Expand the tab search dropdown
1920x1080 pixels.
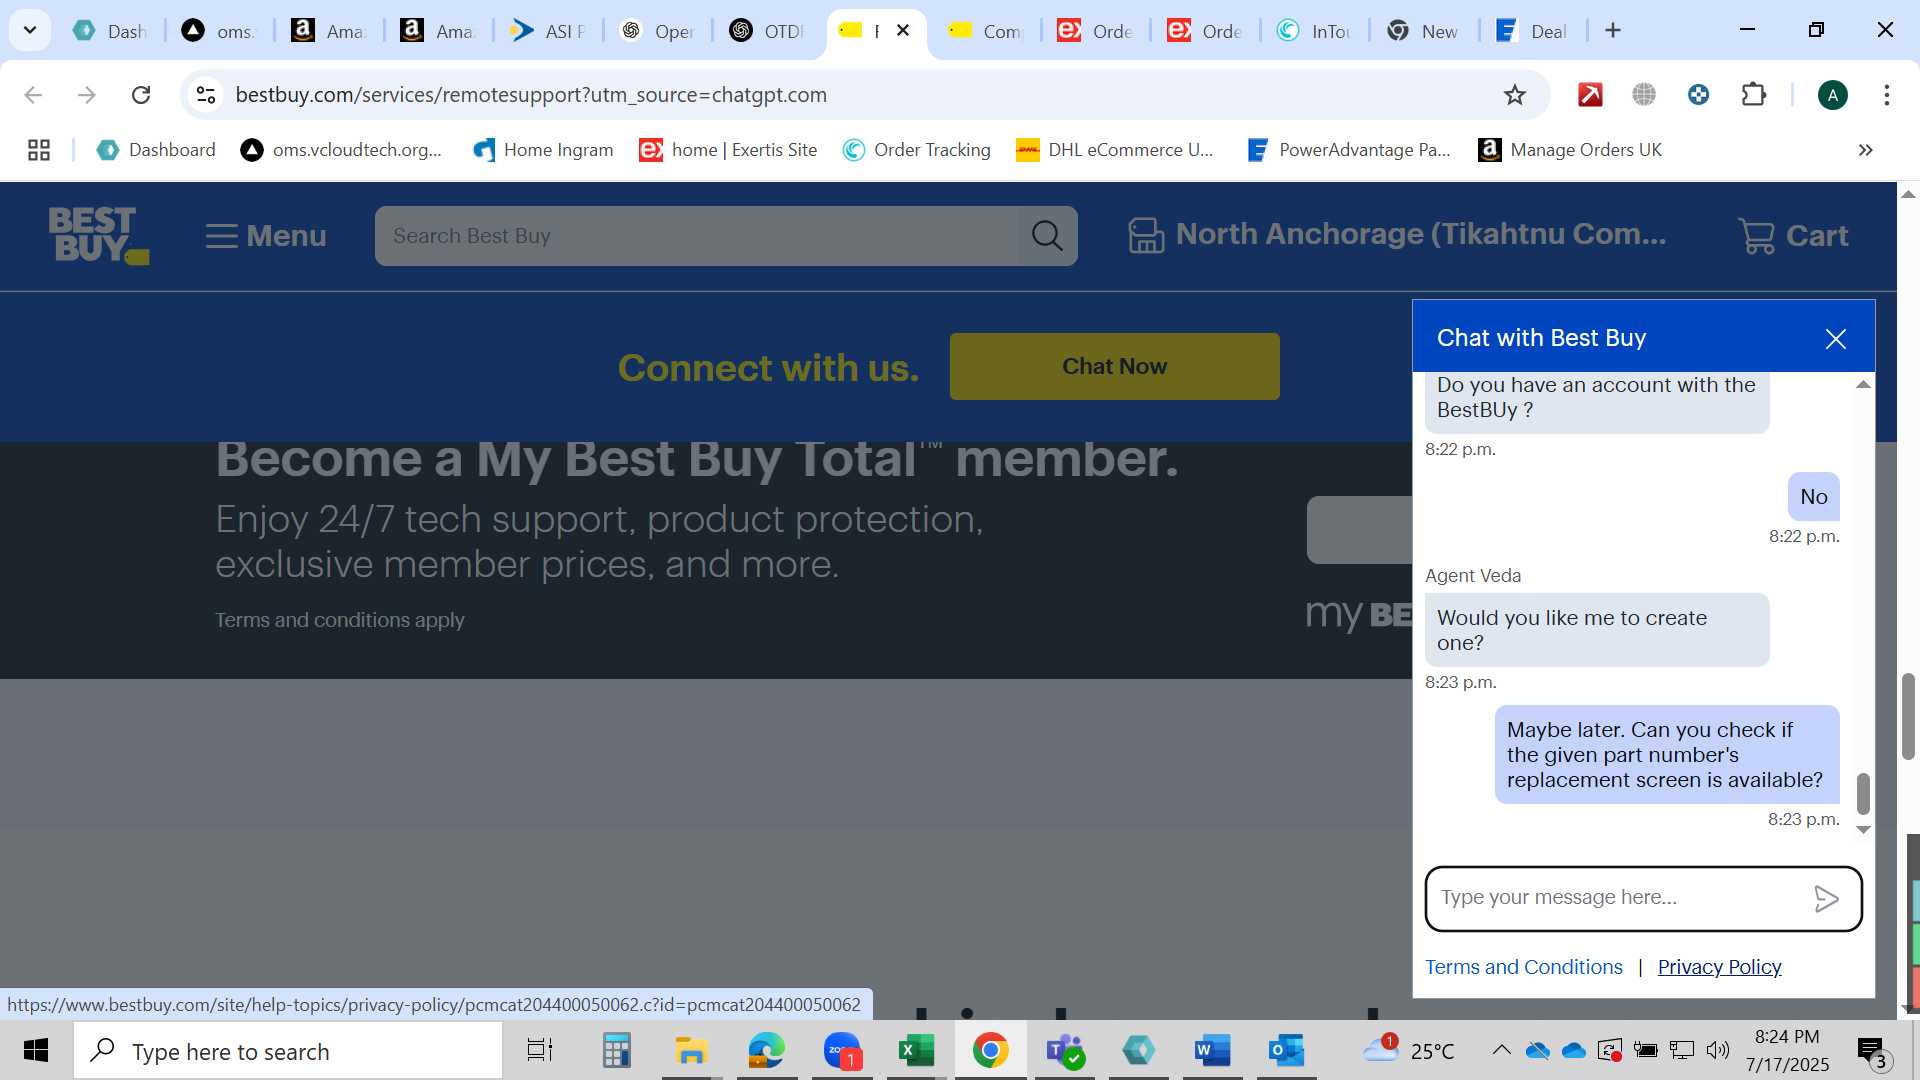click(30, 30)
